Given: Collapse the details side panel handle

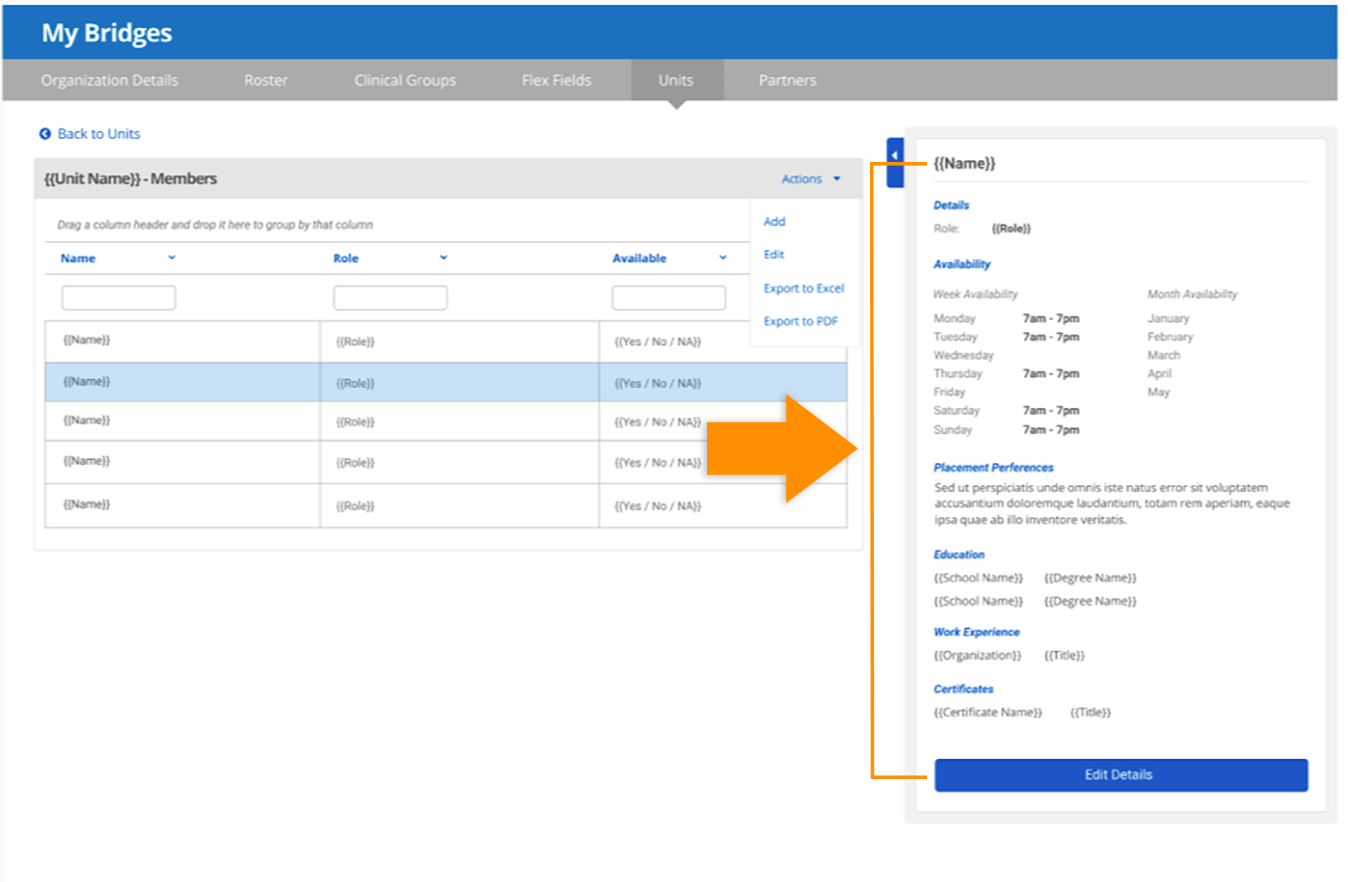Looking at the screenshot, I should click(x=895, y=162).
